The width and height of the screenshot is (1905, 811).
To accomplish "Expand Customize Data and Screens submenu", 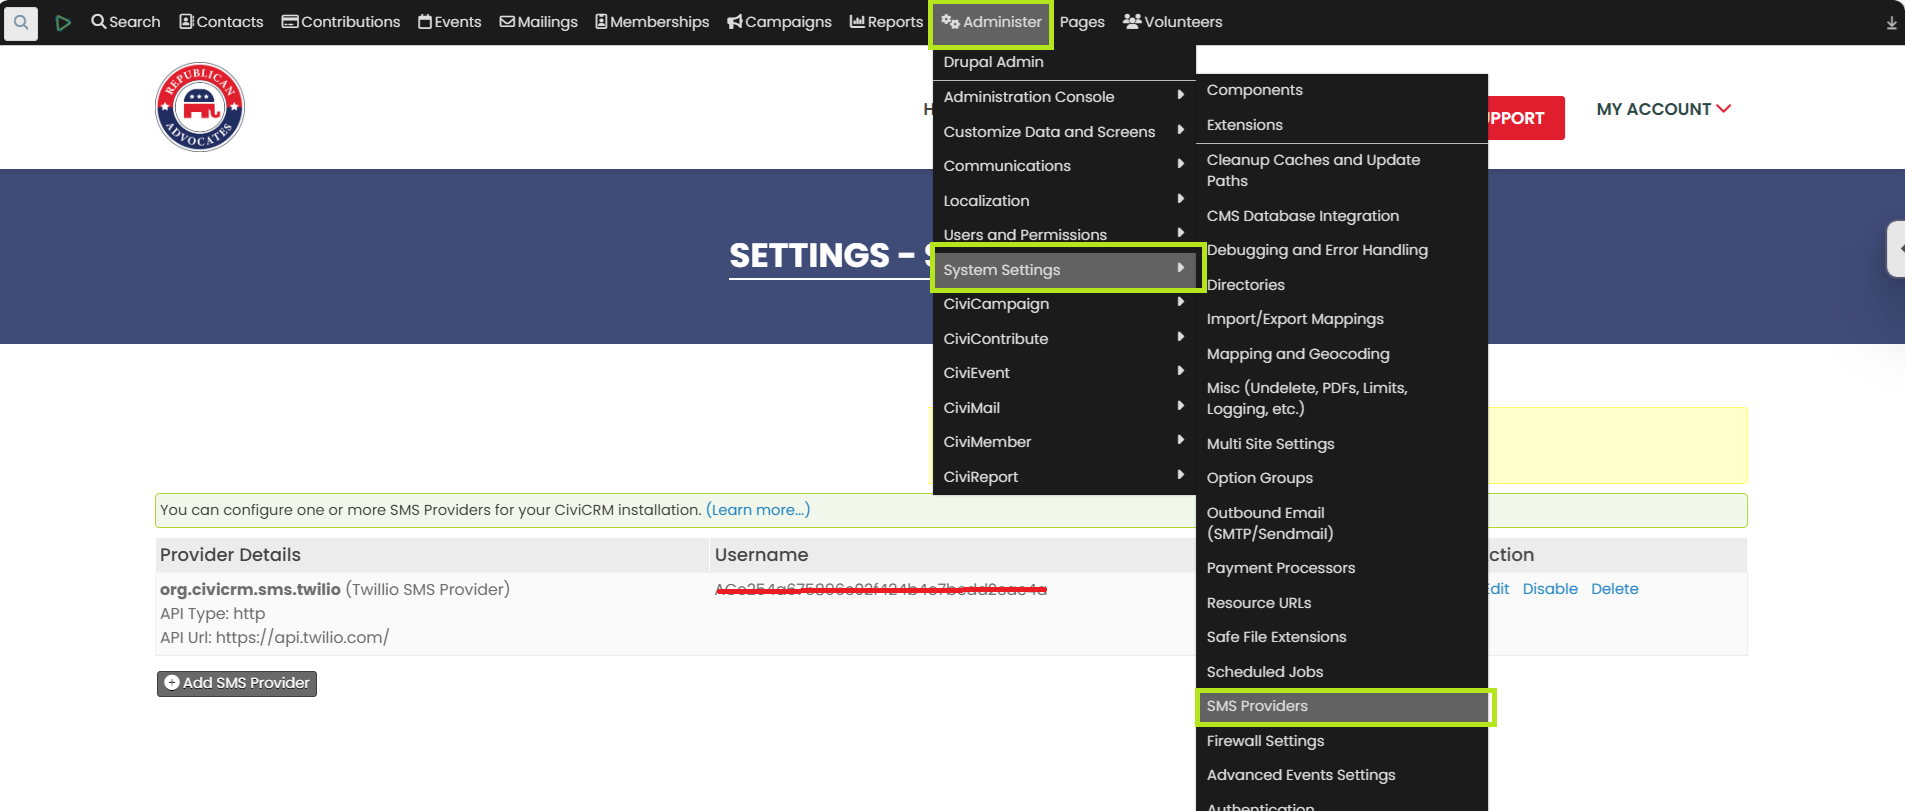I will click(x=1064, y=132).
